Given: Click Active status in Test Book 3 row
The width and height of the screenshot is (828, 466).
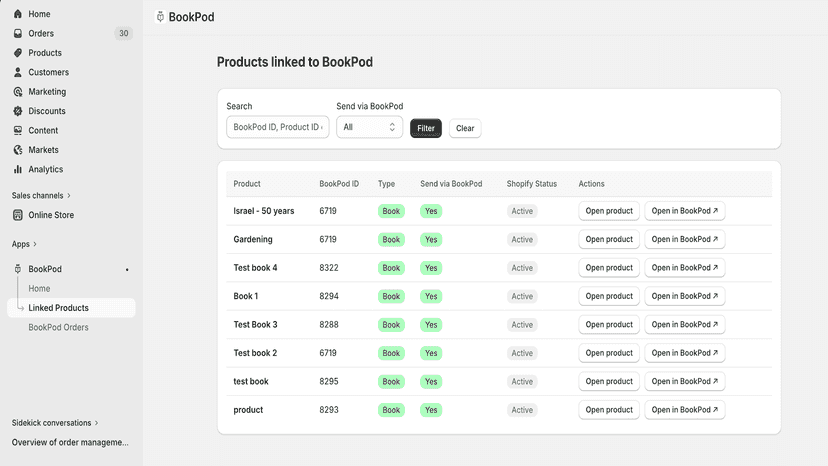Looking at the screenshot, I should [x=522, y=324].
